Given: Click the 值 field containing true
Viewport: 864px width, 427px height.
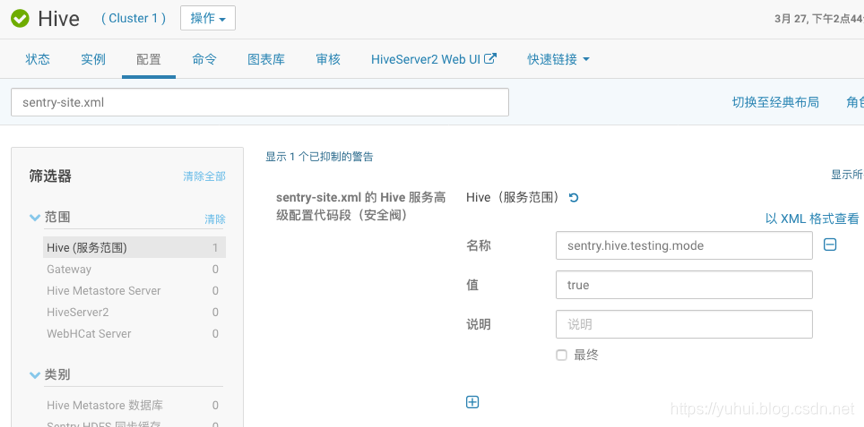Looking at the screenshot, I should [x=684, y=285].
